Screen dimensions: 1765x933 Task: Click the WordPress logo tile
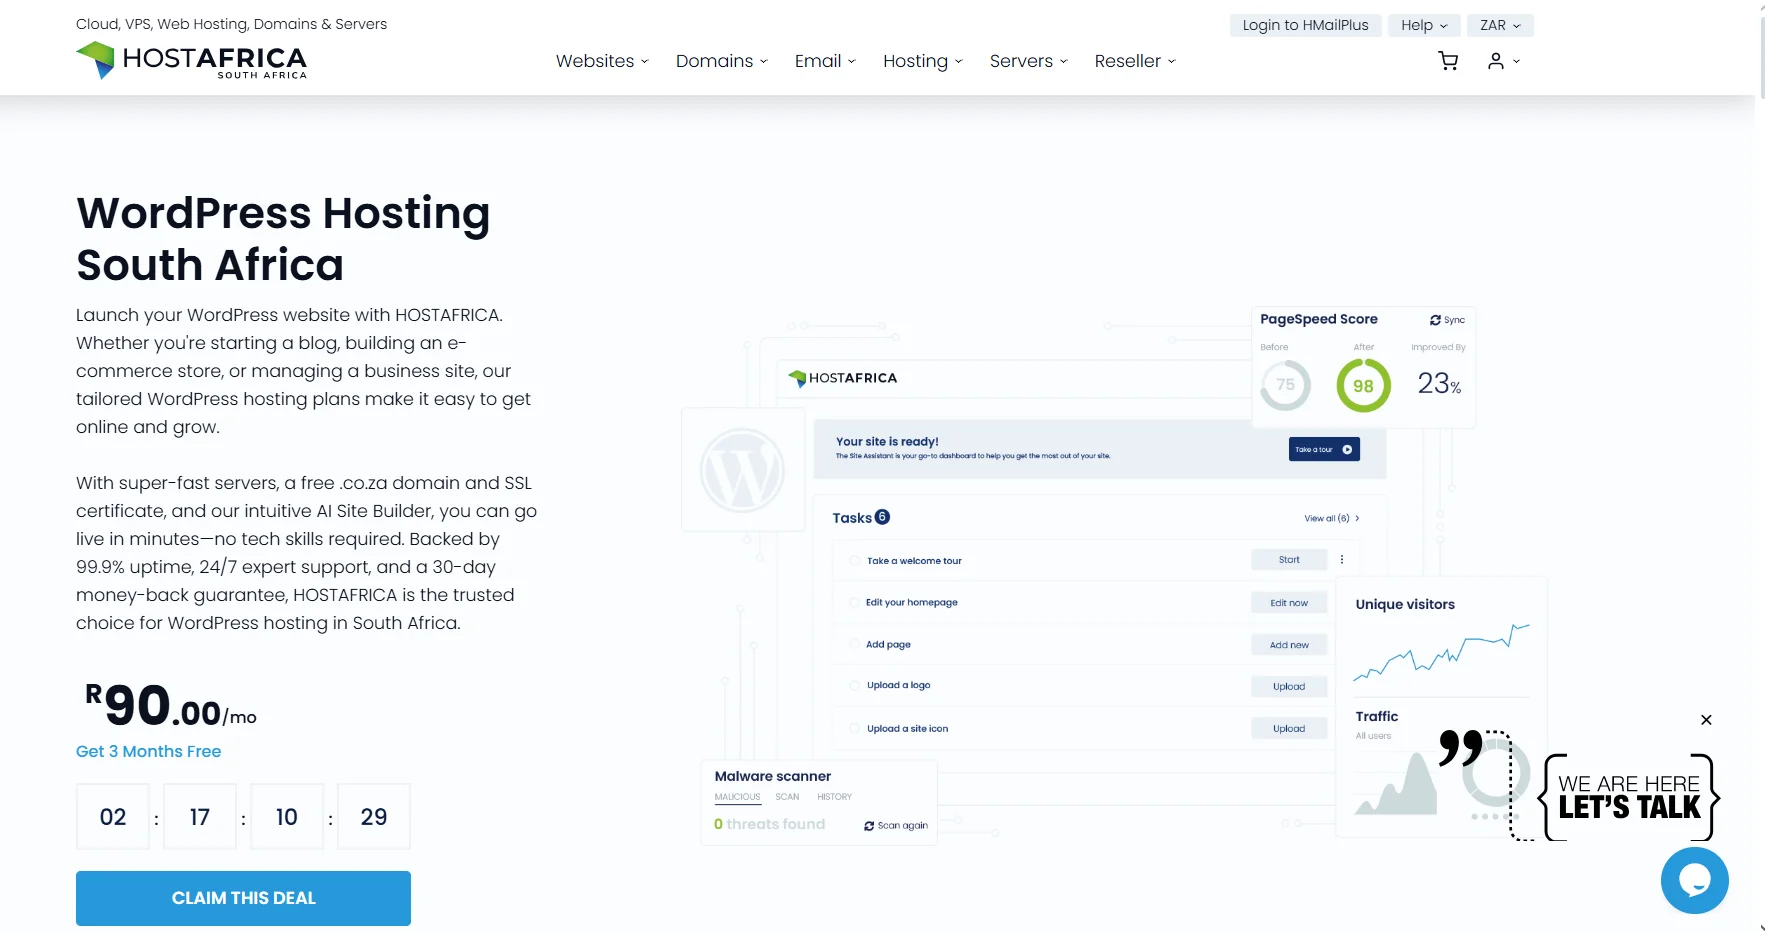coord(742,470)
